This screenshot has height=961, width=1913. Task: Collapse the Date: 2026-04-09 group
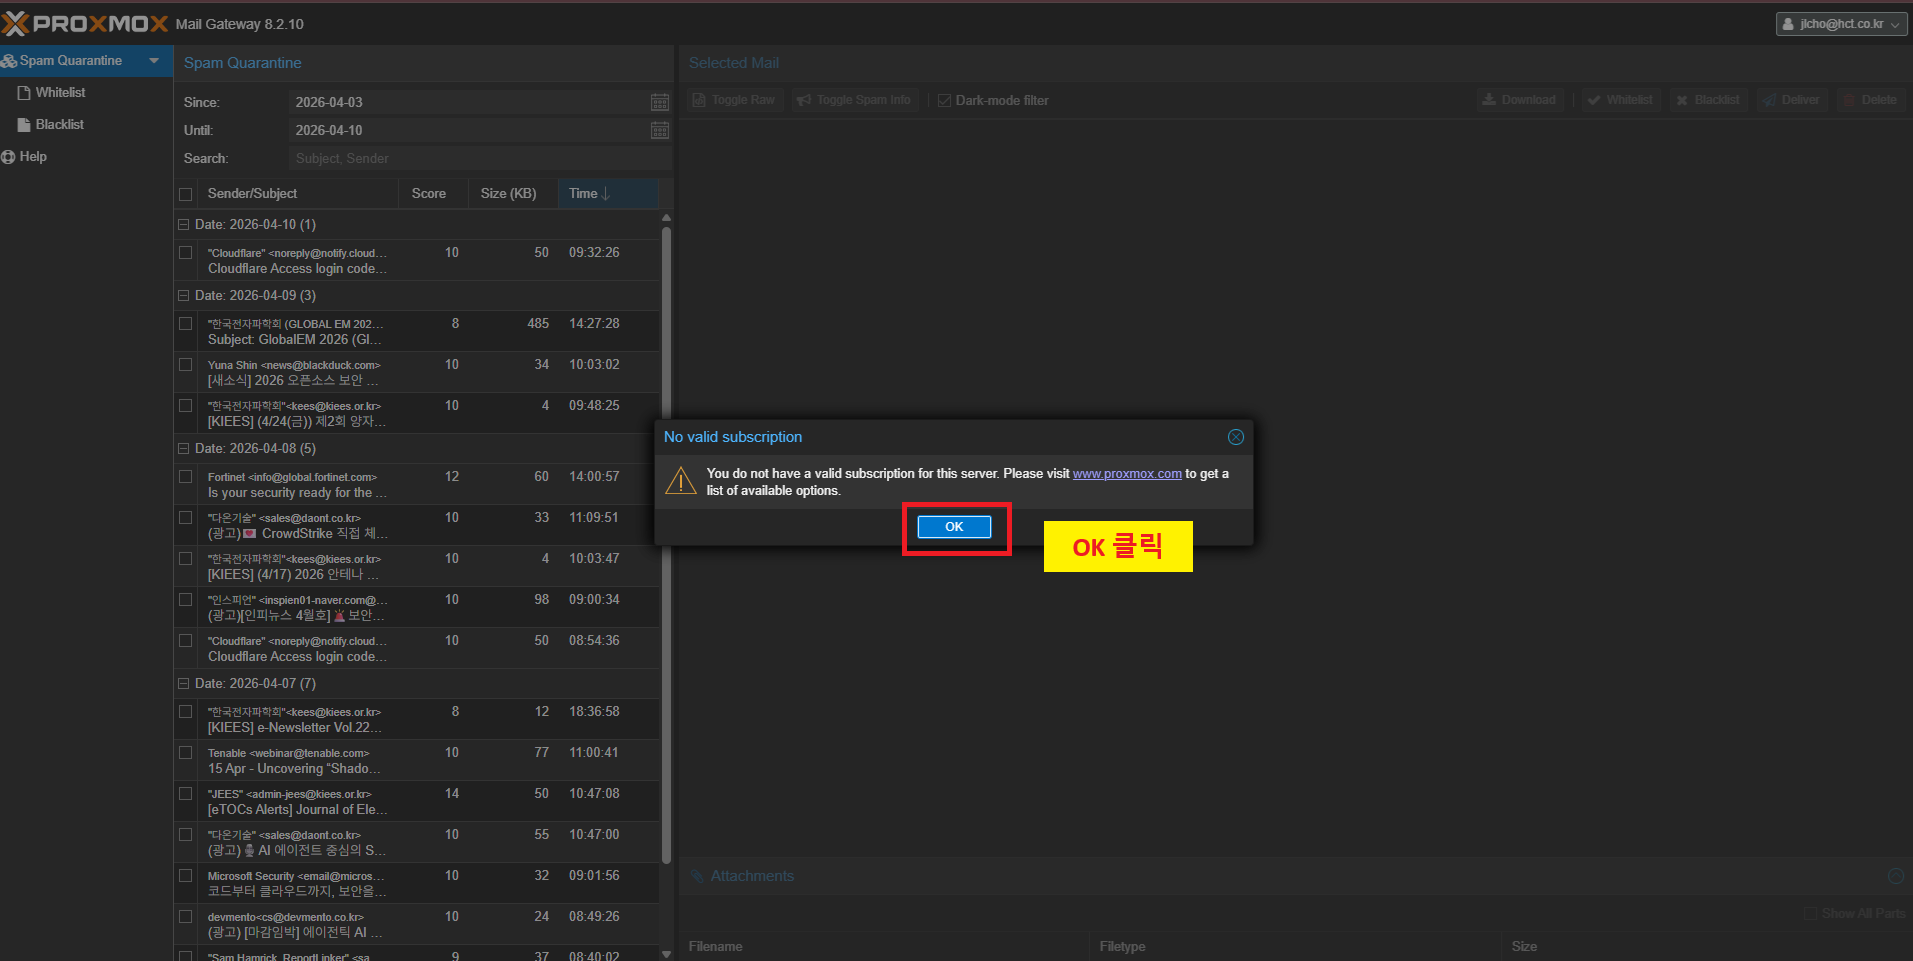coord(183,296)
